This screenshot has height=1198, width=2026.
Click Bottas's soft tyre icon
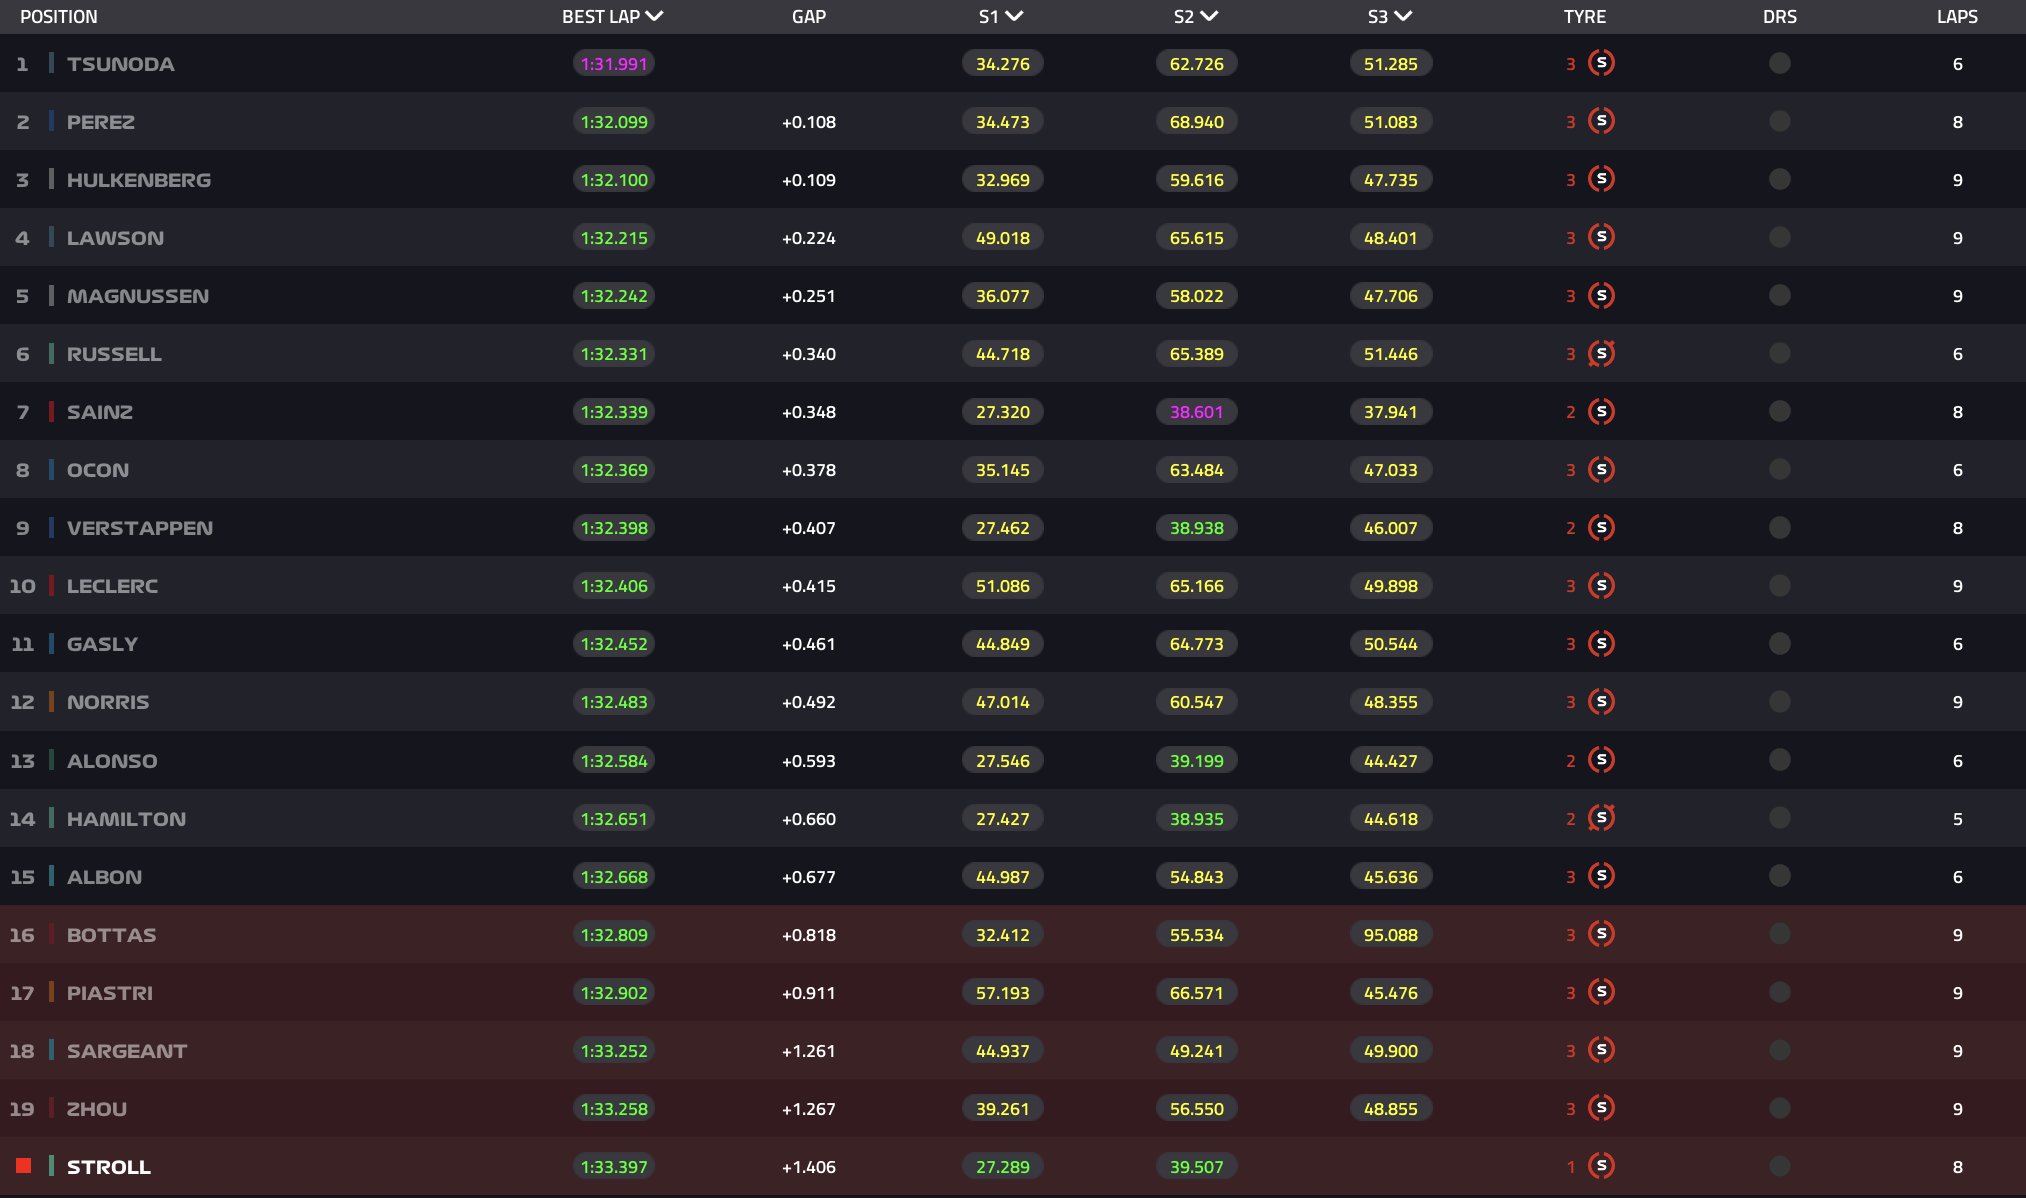point(1601,934)
